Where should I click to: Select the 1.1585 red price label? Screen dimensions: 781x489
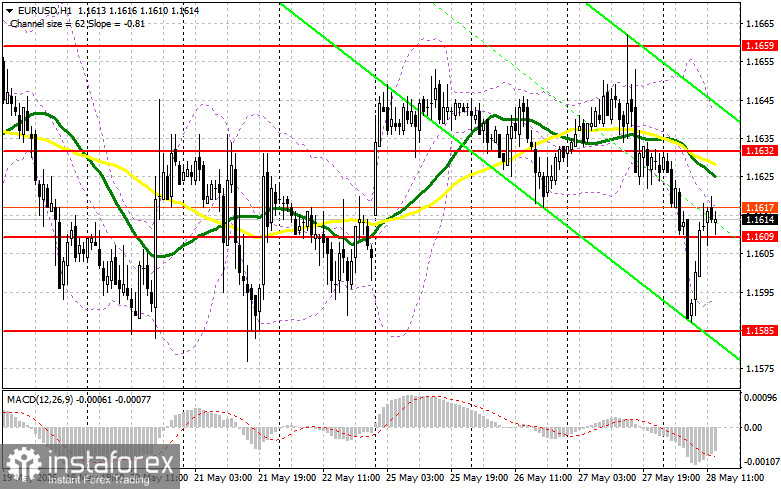pyautogui.click(x=760, y=331)
